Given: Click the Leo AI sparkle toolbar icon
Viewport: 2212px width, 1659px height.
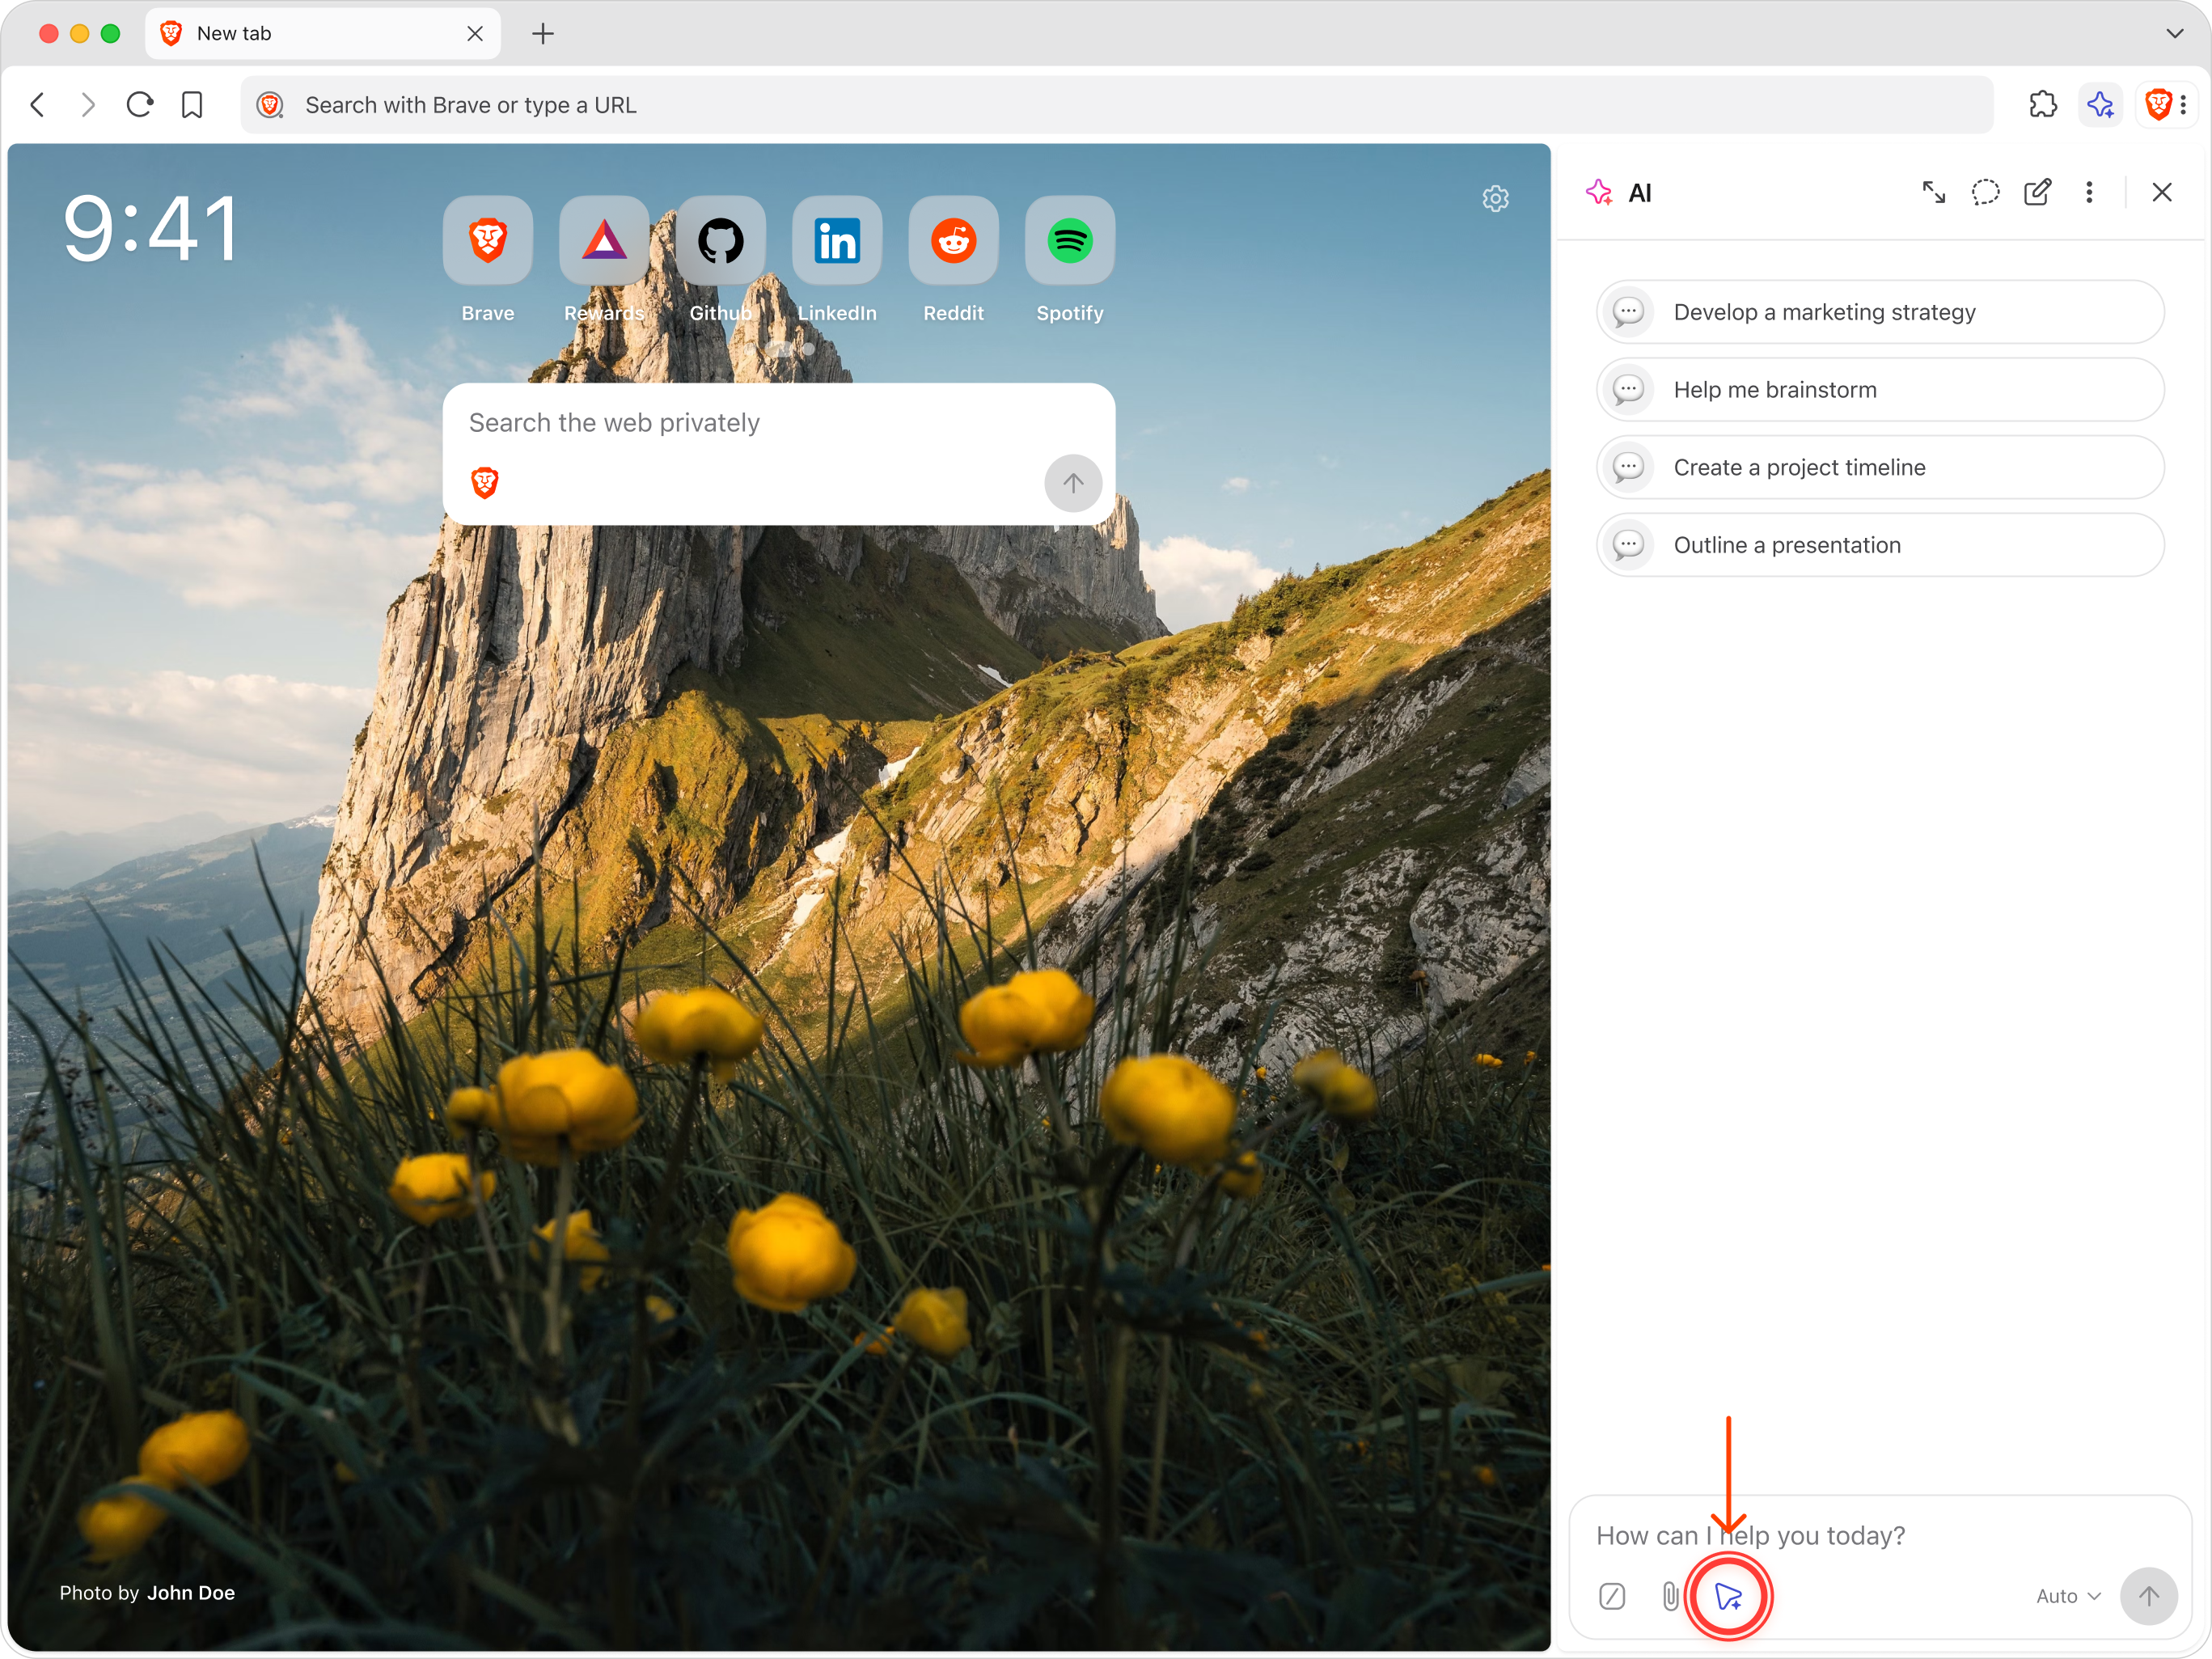Looking at the screenshot, I should (2100, 105).
